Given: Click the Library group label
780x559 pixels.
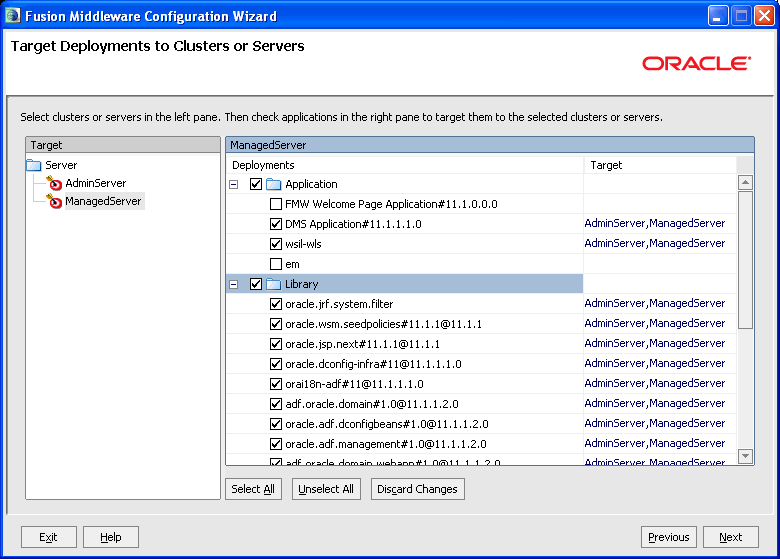Looking at the screenshot, I should point(301,284).
